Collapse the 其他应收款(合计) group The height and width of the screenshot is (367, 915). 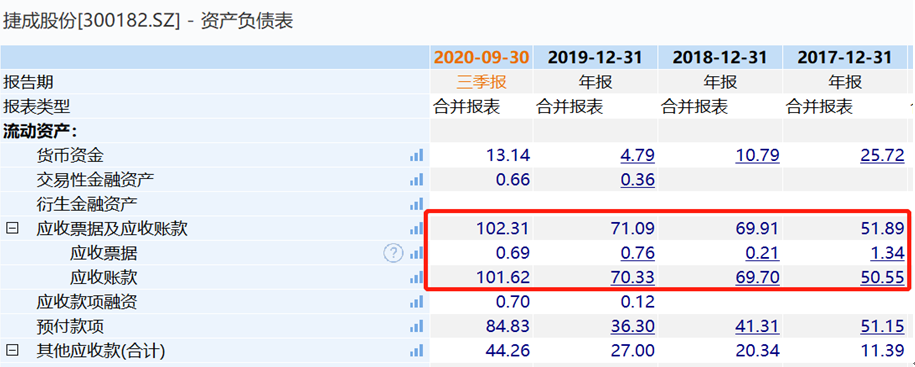coord(11,351)
